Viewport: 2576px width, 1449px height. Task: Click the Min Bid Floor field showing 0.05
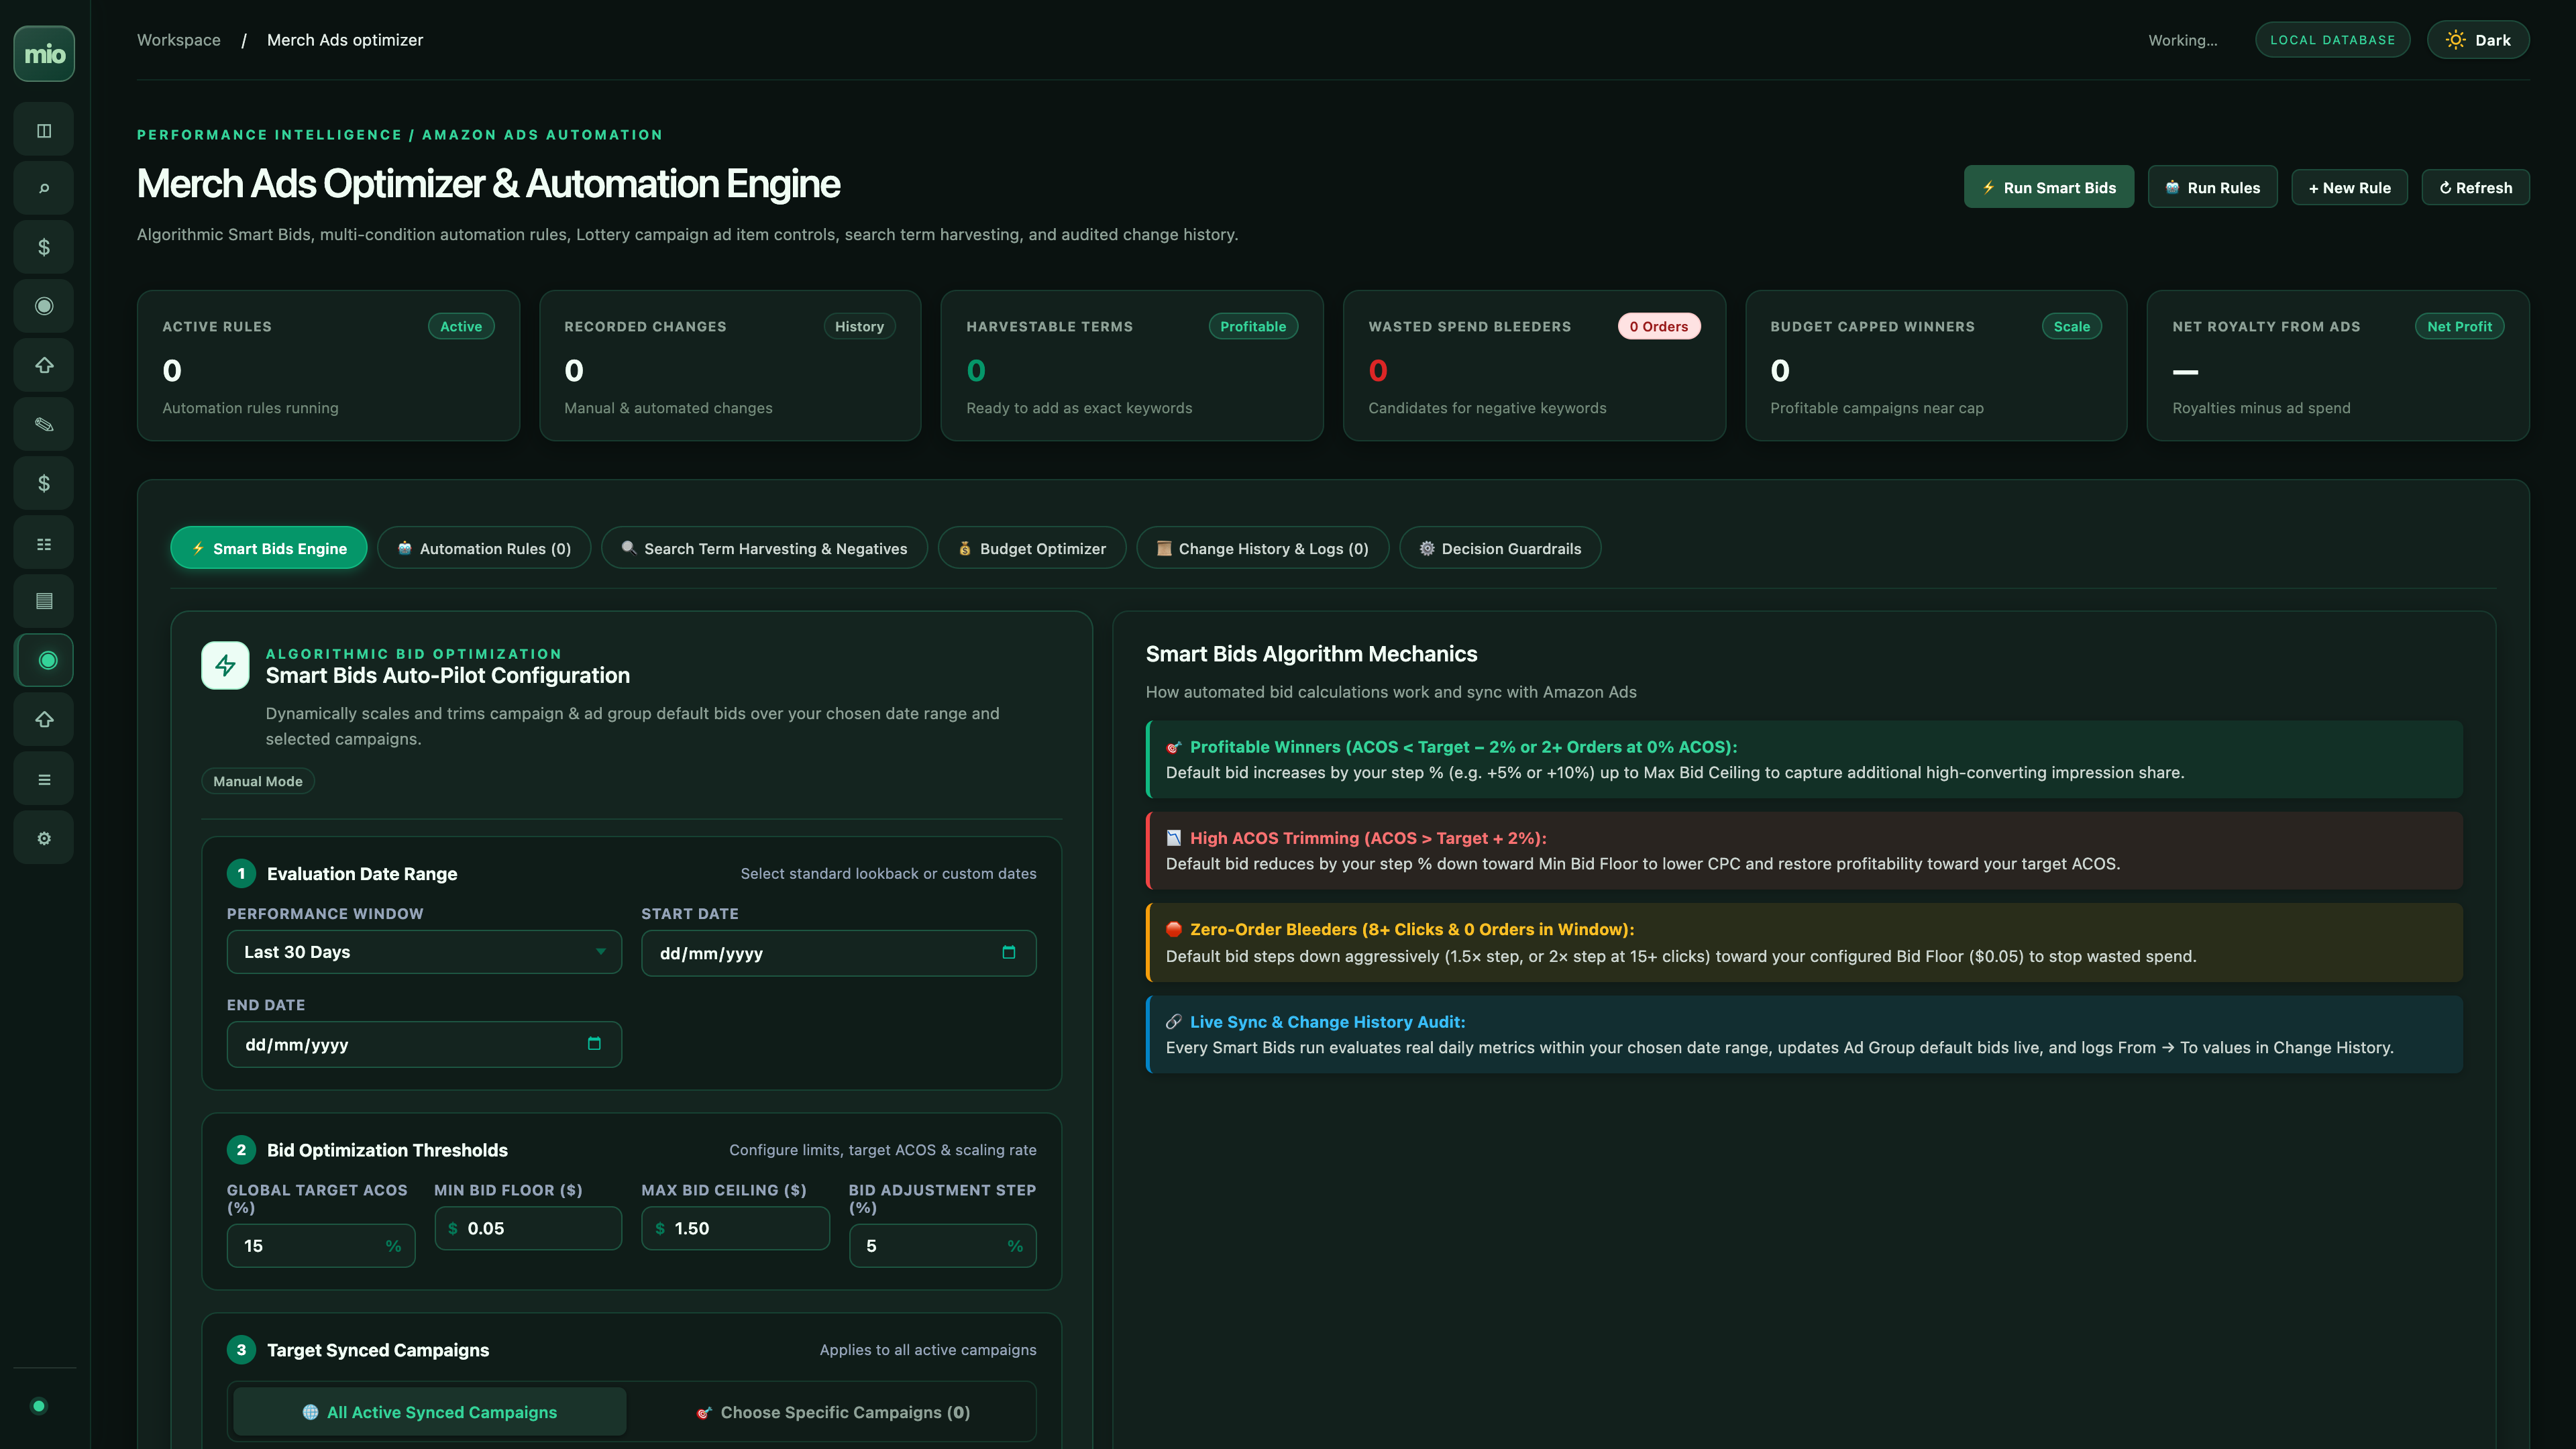click(528, 1228)
